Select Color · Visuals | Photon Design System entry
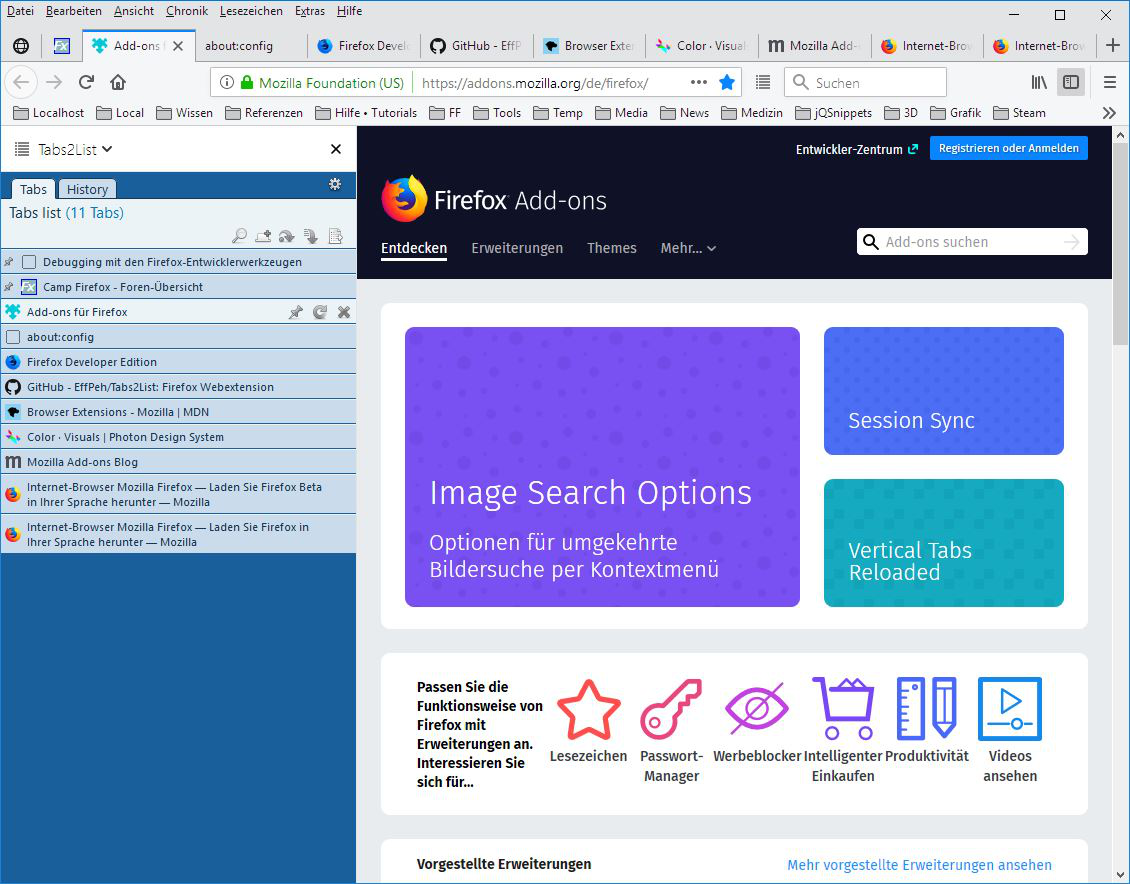1130x884 pixels. (179, 437)
